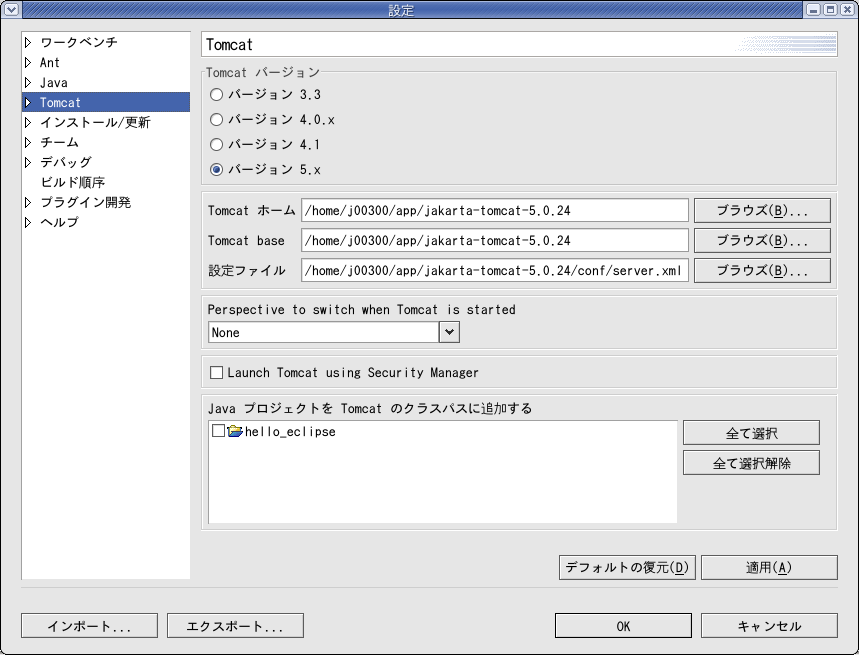
Task: Click the 適用 button
Action: pos(769,567)
